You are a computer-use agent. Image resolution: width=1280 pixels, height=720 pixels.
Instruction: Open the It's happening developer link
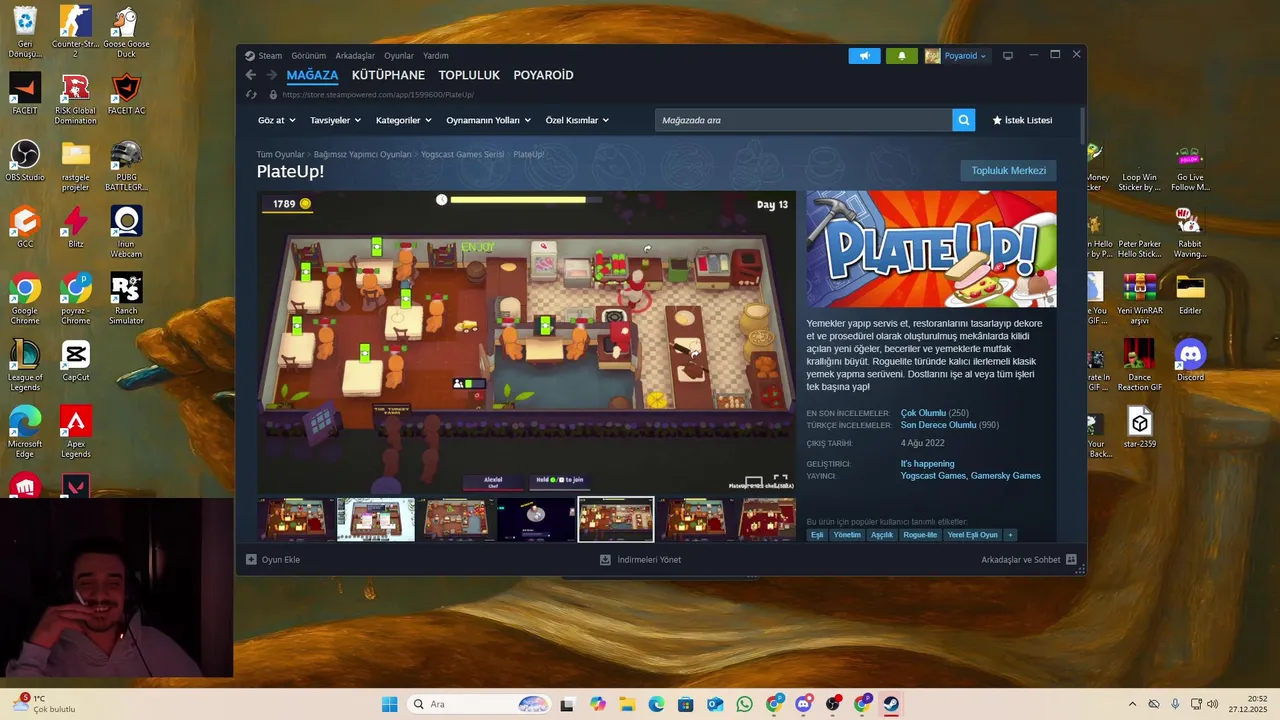(927, 464)
